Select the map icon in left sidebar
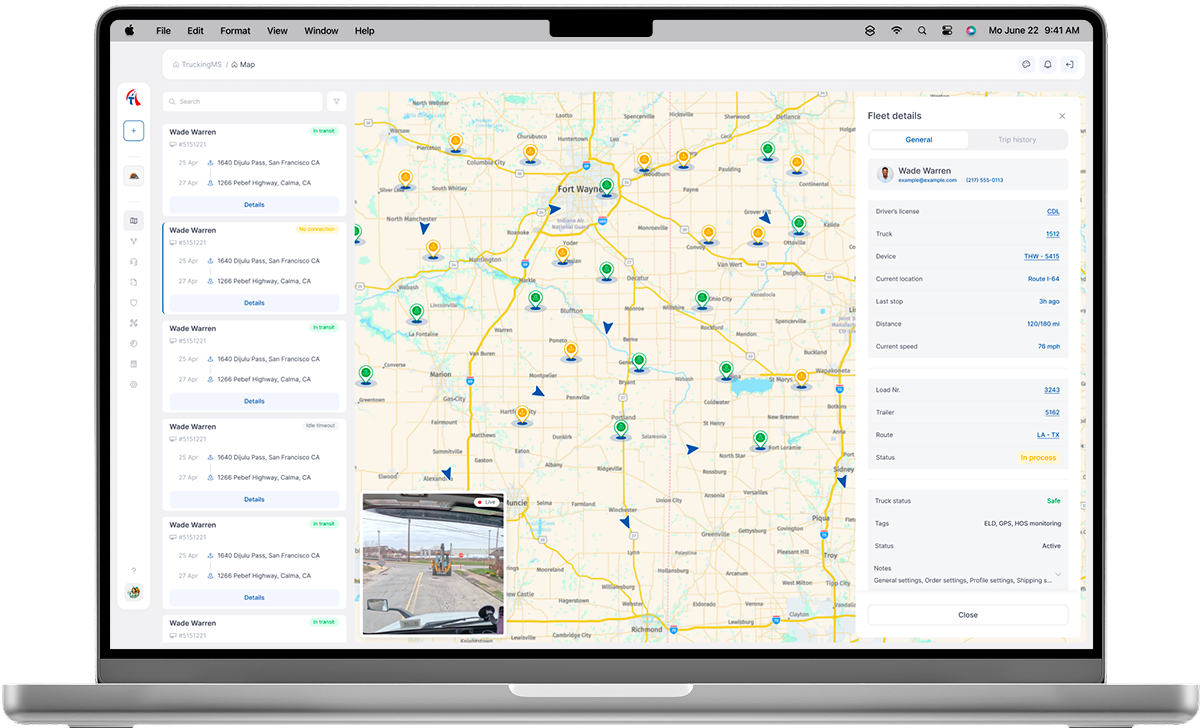The image size is (1200, 728). 133,221
